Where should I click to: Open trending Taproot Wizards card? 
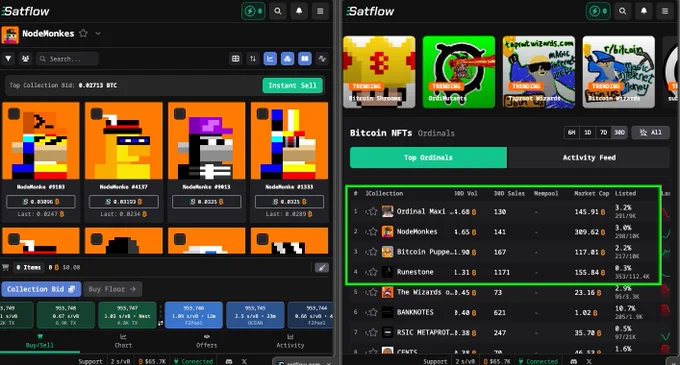(x=539, y=72)
